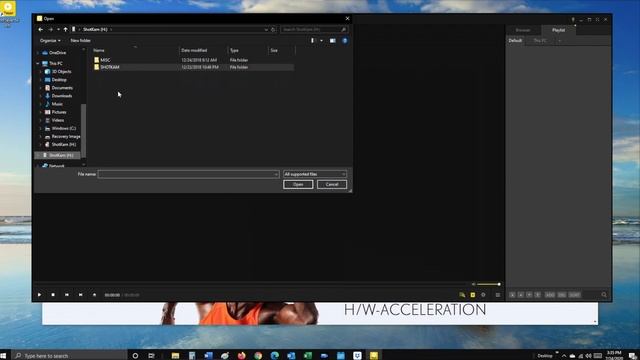Click the Cortana circle icon
The height and width of the screenshot is (360, 640).
pyautogui.click(x=135, y=356)
